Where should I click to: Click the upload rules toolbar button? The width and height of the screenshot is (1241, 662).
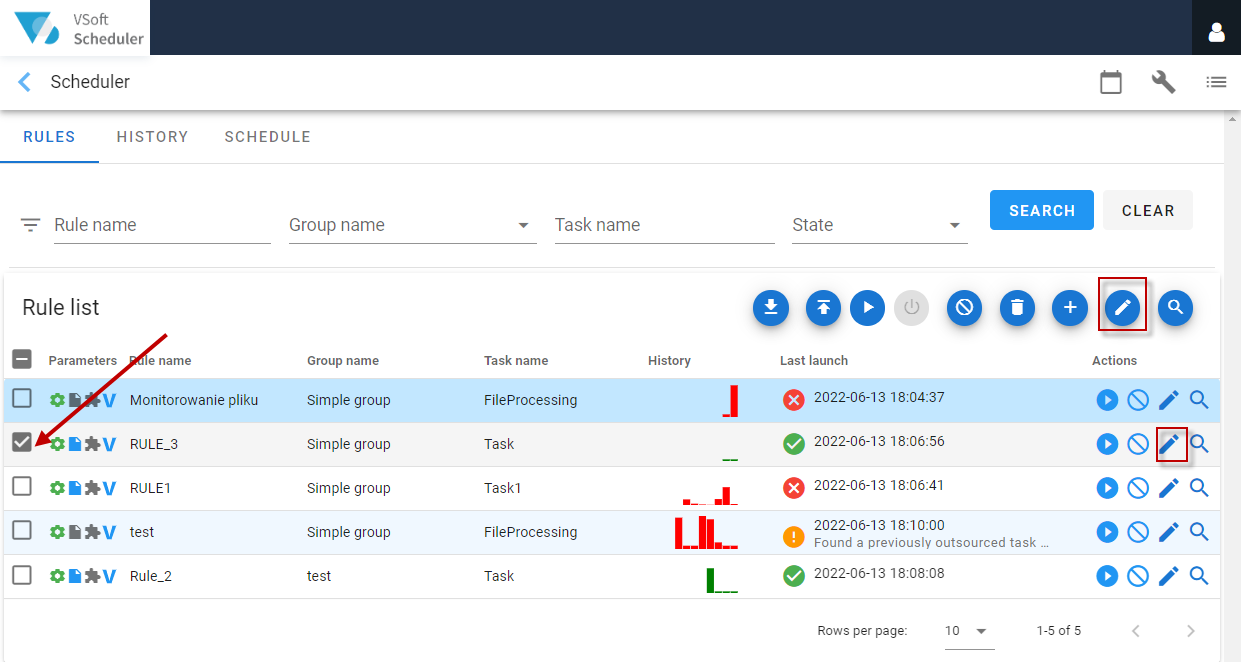pyautogui.click(x=823, y=307)
